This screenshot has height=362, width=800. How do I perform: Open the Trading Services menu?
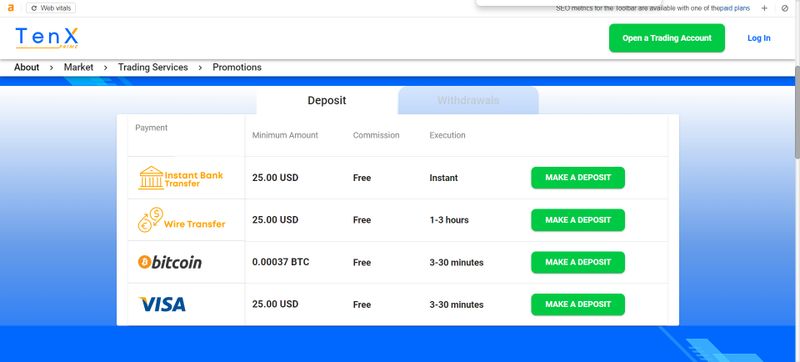click(x=153, y=67)
